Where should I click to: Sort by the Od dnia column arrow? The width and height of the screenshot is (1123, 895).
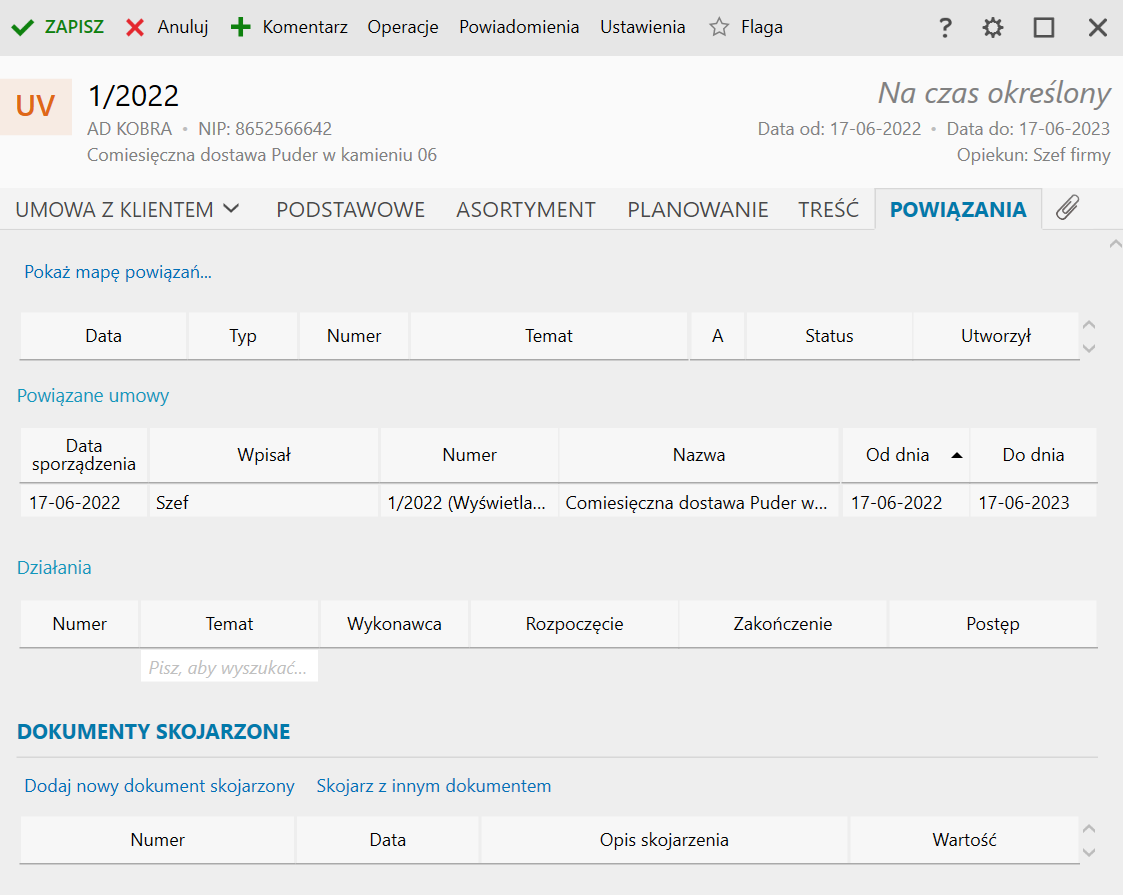957,455
